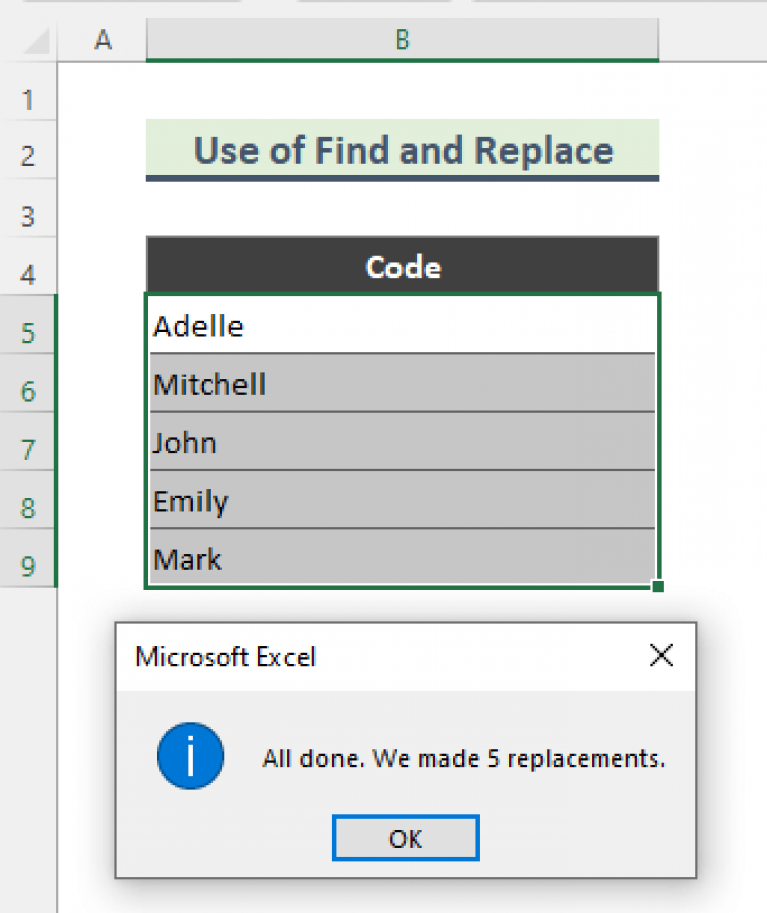Select row 1 header
767x913 pixels.
point(27,99)
